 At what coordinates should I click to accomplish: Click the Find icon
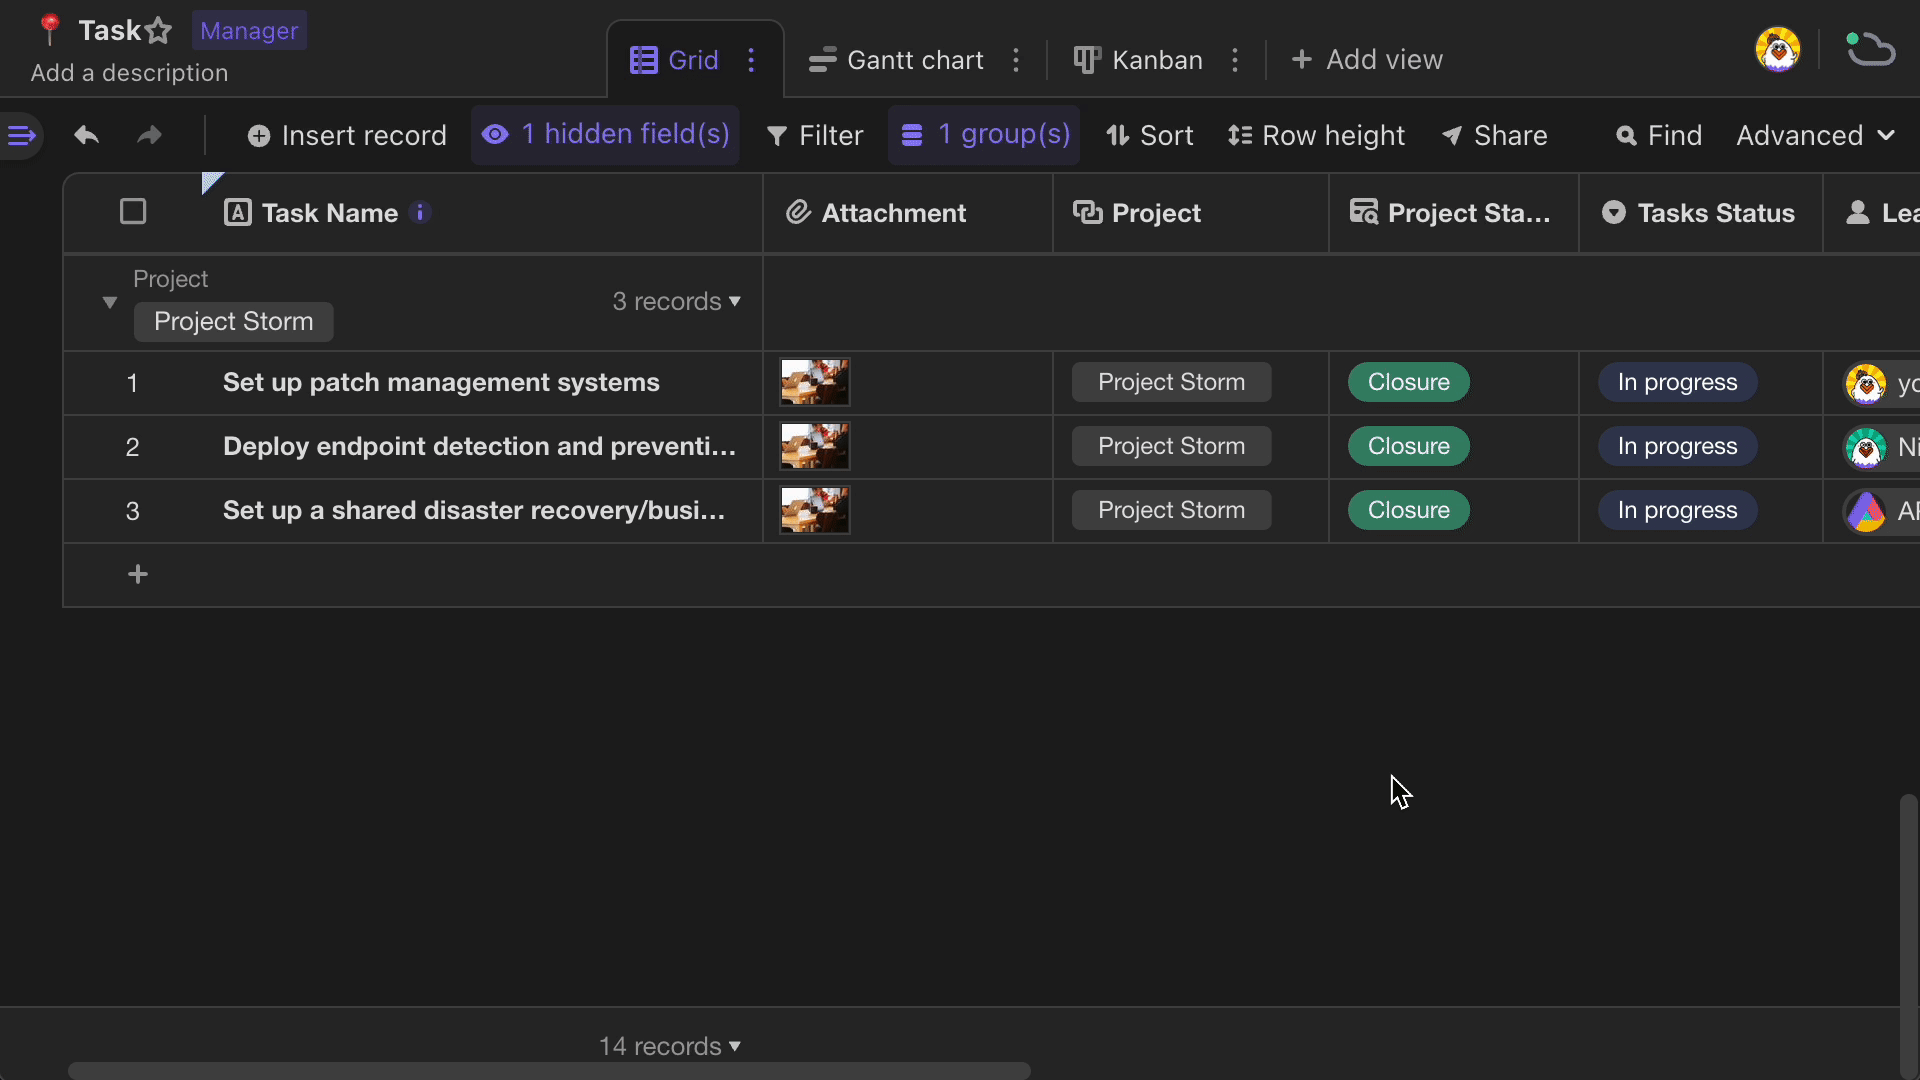tap(1627, 135)
